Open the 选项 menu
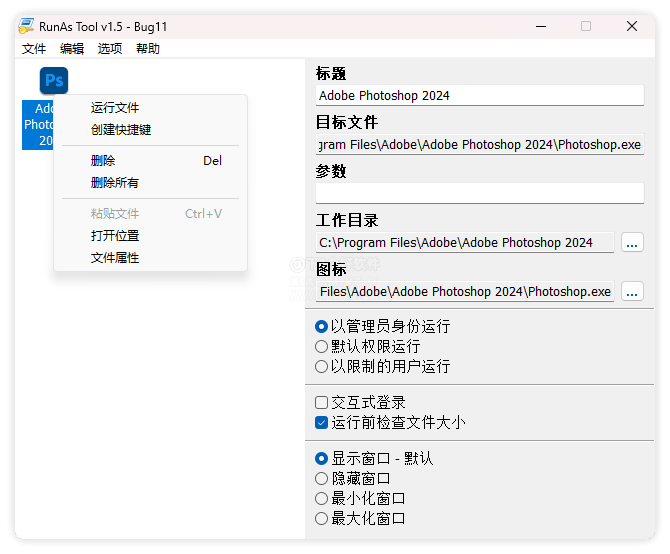This screenshot has height=554, width=670. pos(110,48)
